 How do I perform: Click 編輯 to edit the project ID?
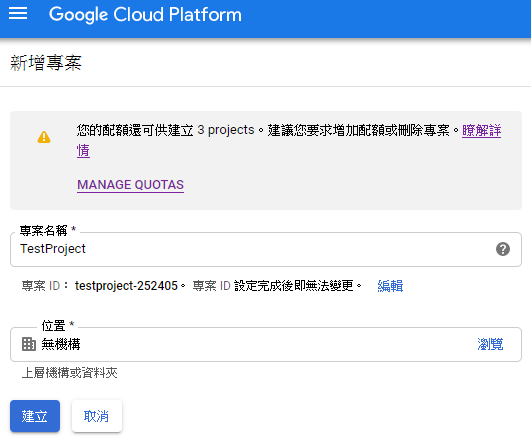tap(390, 286)
